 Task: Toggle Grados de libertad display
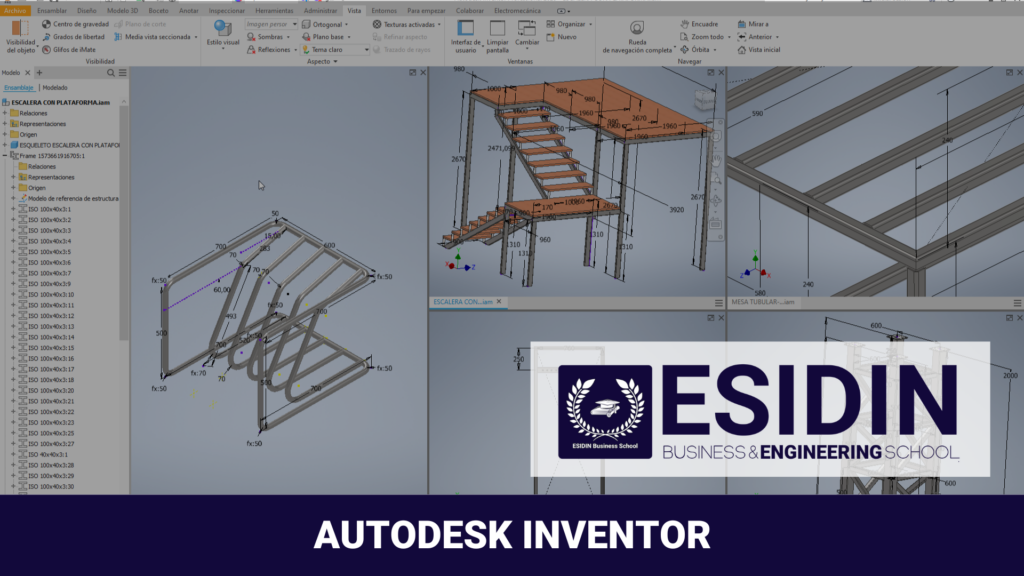[x=73, y=37]
